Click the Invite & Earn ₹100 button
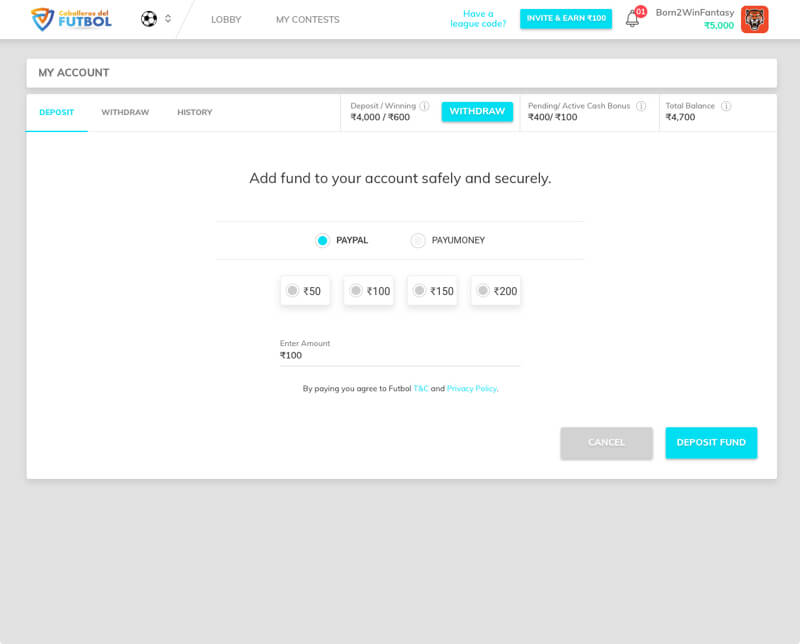 (x=566, y=18)
